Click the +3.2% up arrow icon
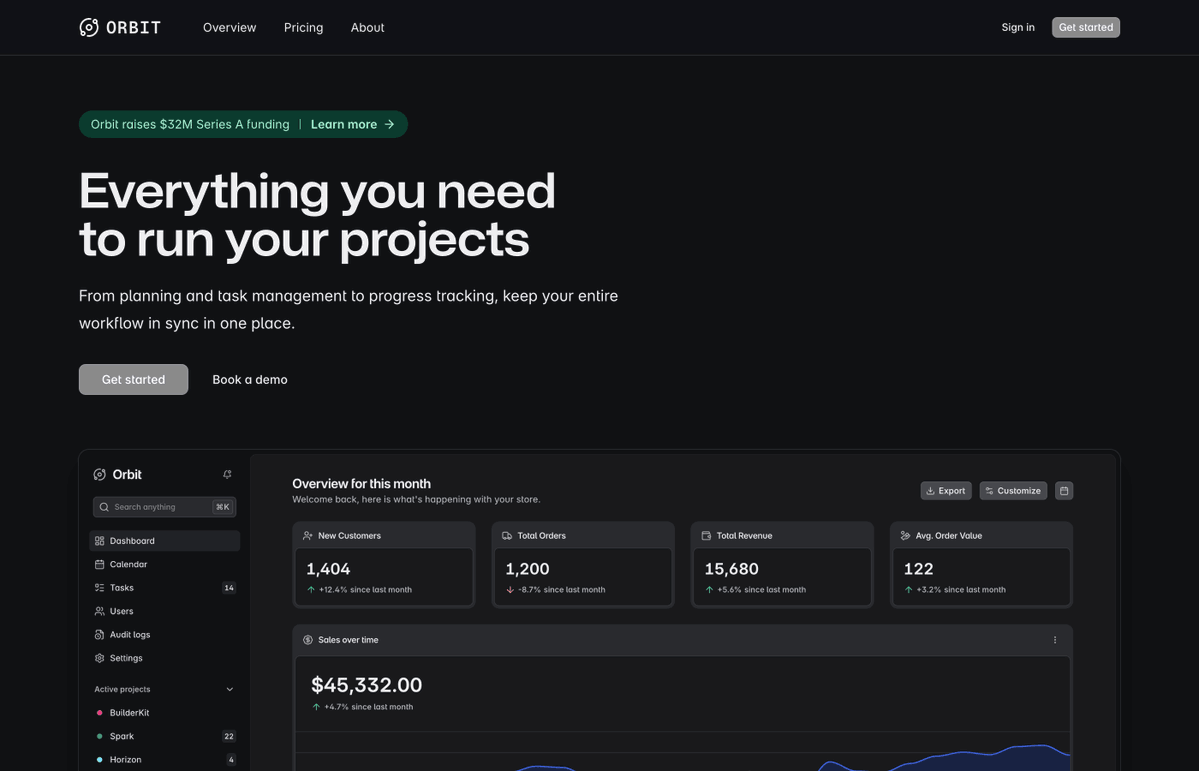The height and width of the screenshot is (771, 1199). pyautogui.click(x=908, y=590)
